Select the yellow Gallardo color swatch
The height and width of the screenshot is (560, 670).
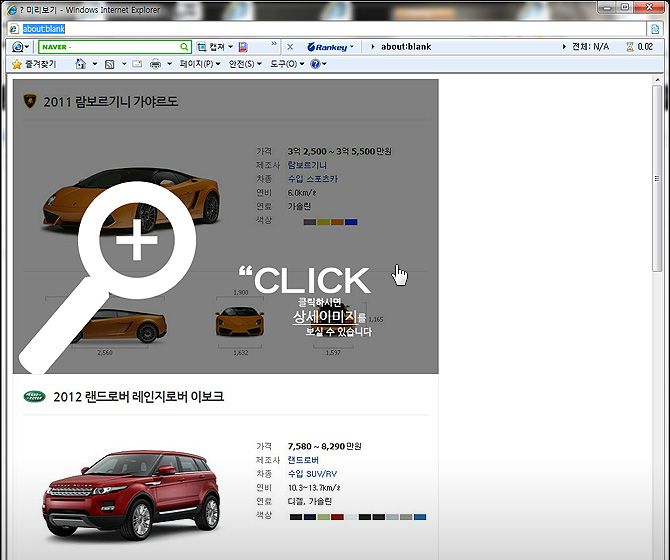pyautogui.click(x=323, y=222)
